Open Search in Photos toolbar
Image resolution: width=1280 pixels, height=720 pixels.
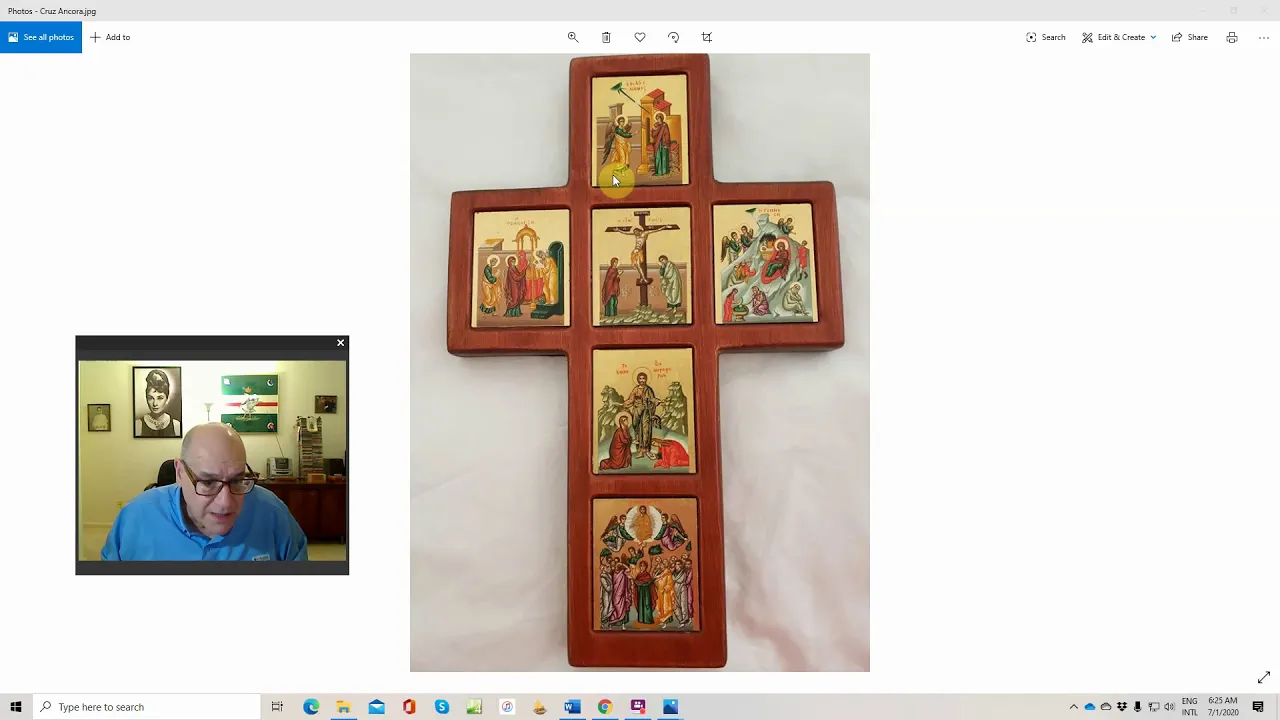1045,37
